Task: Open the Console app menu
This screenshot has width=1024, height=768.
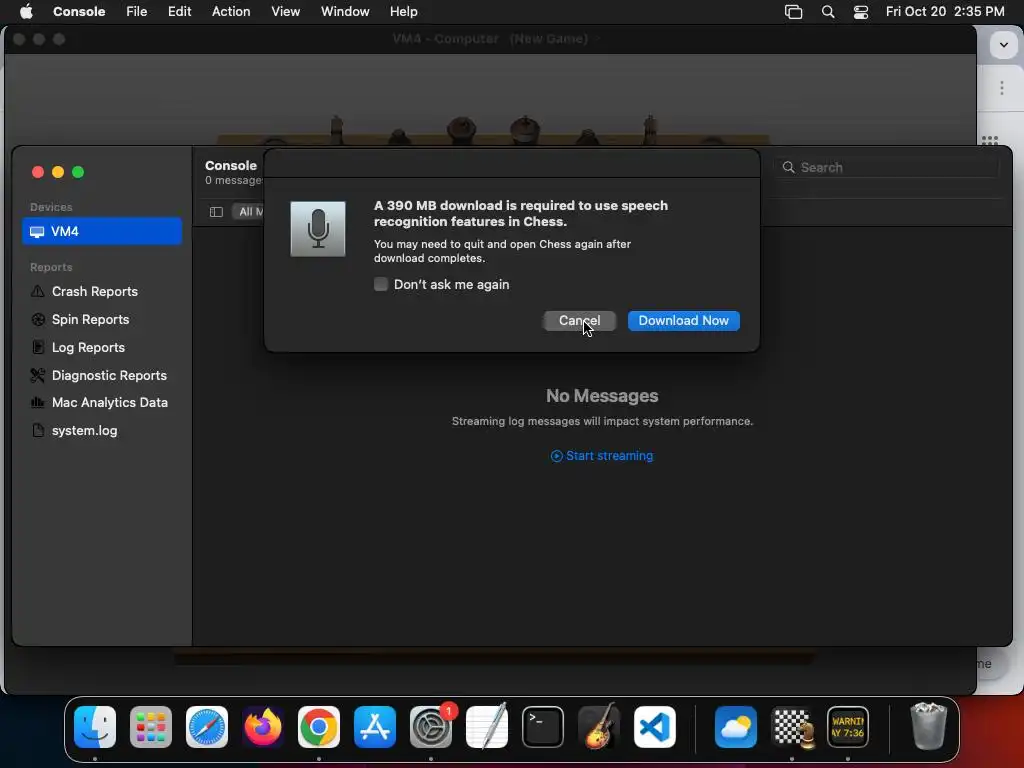Action: (79, 11)
